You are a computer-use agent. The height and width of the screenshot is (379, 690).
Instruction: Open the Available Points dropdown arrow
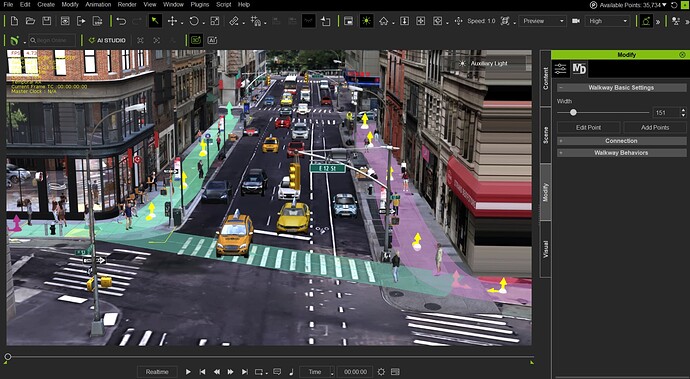664,5
